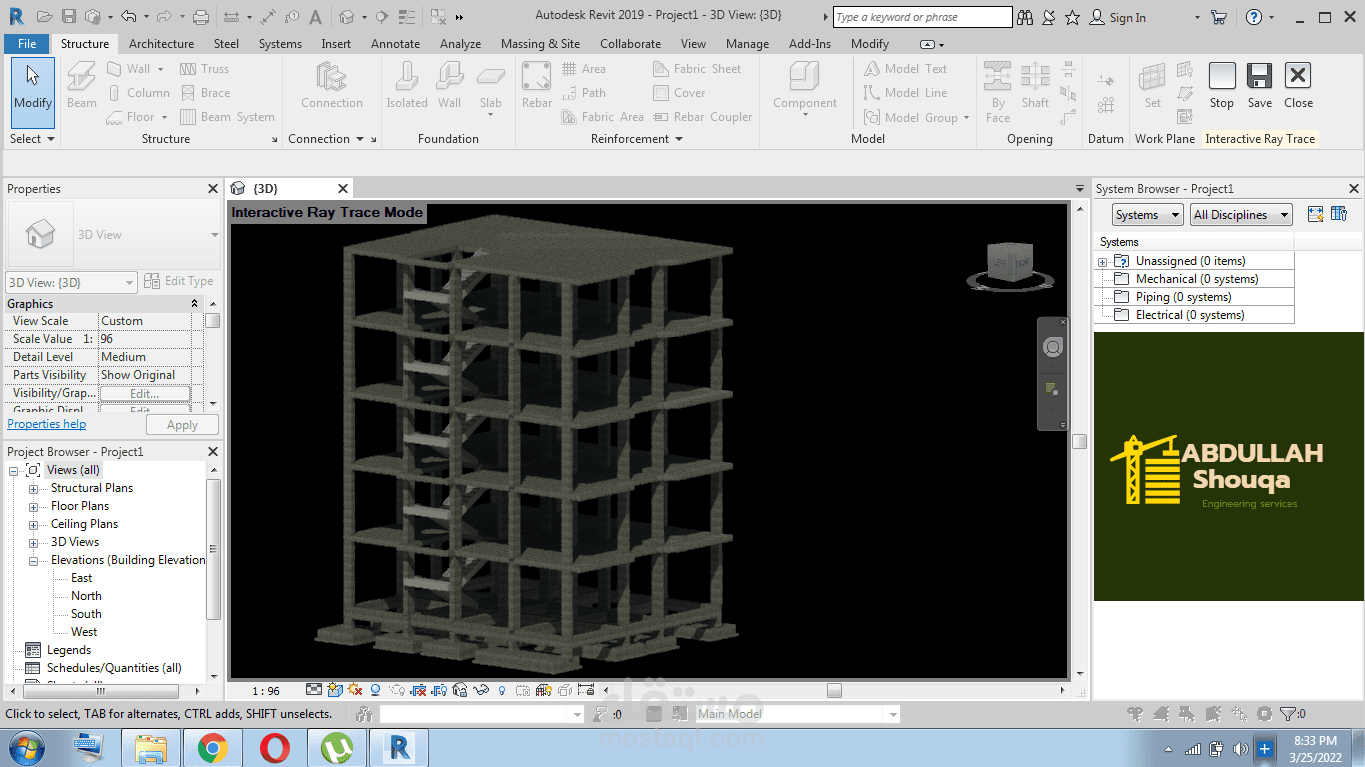Collapse the Graphics properties section

click(x=195, y=304)
